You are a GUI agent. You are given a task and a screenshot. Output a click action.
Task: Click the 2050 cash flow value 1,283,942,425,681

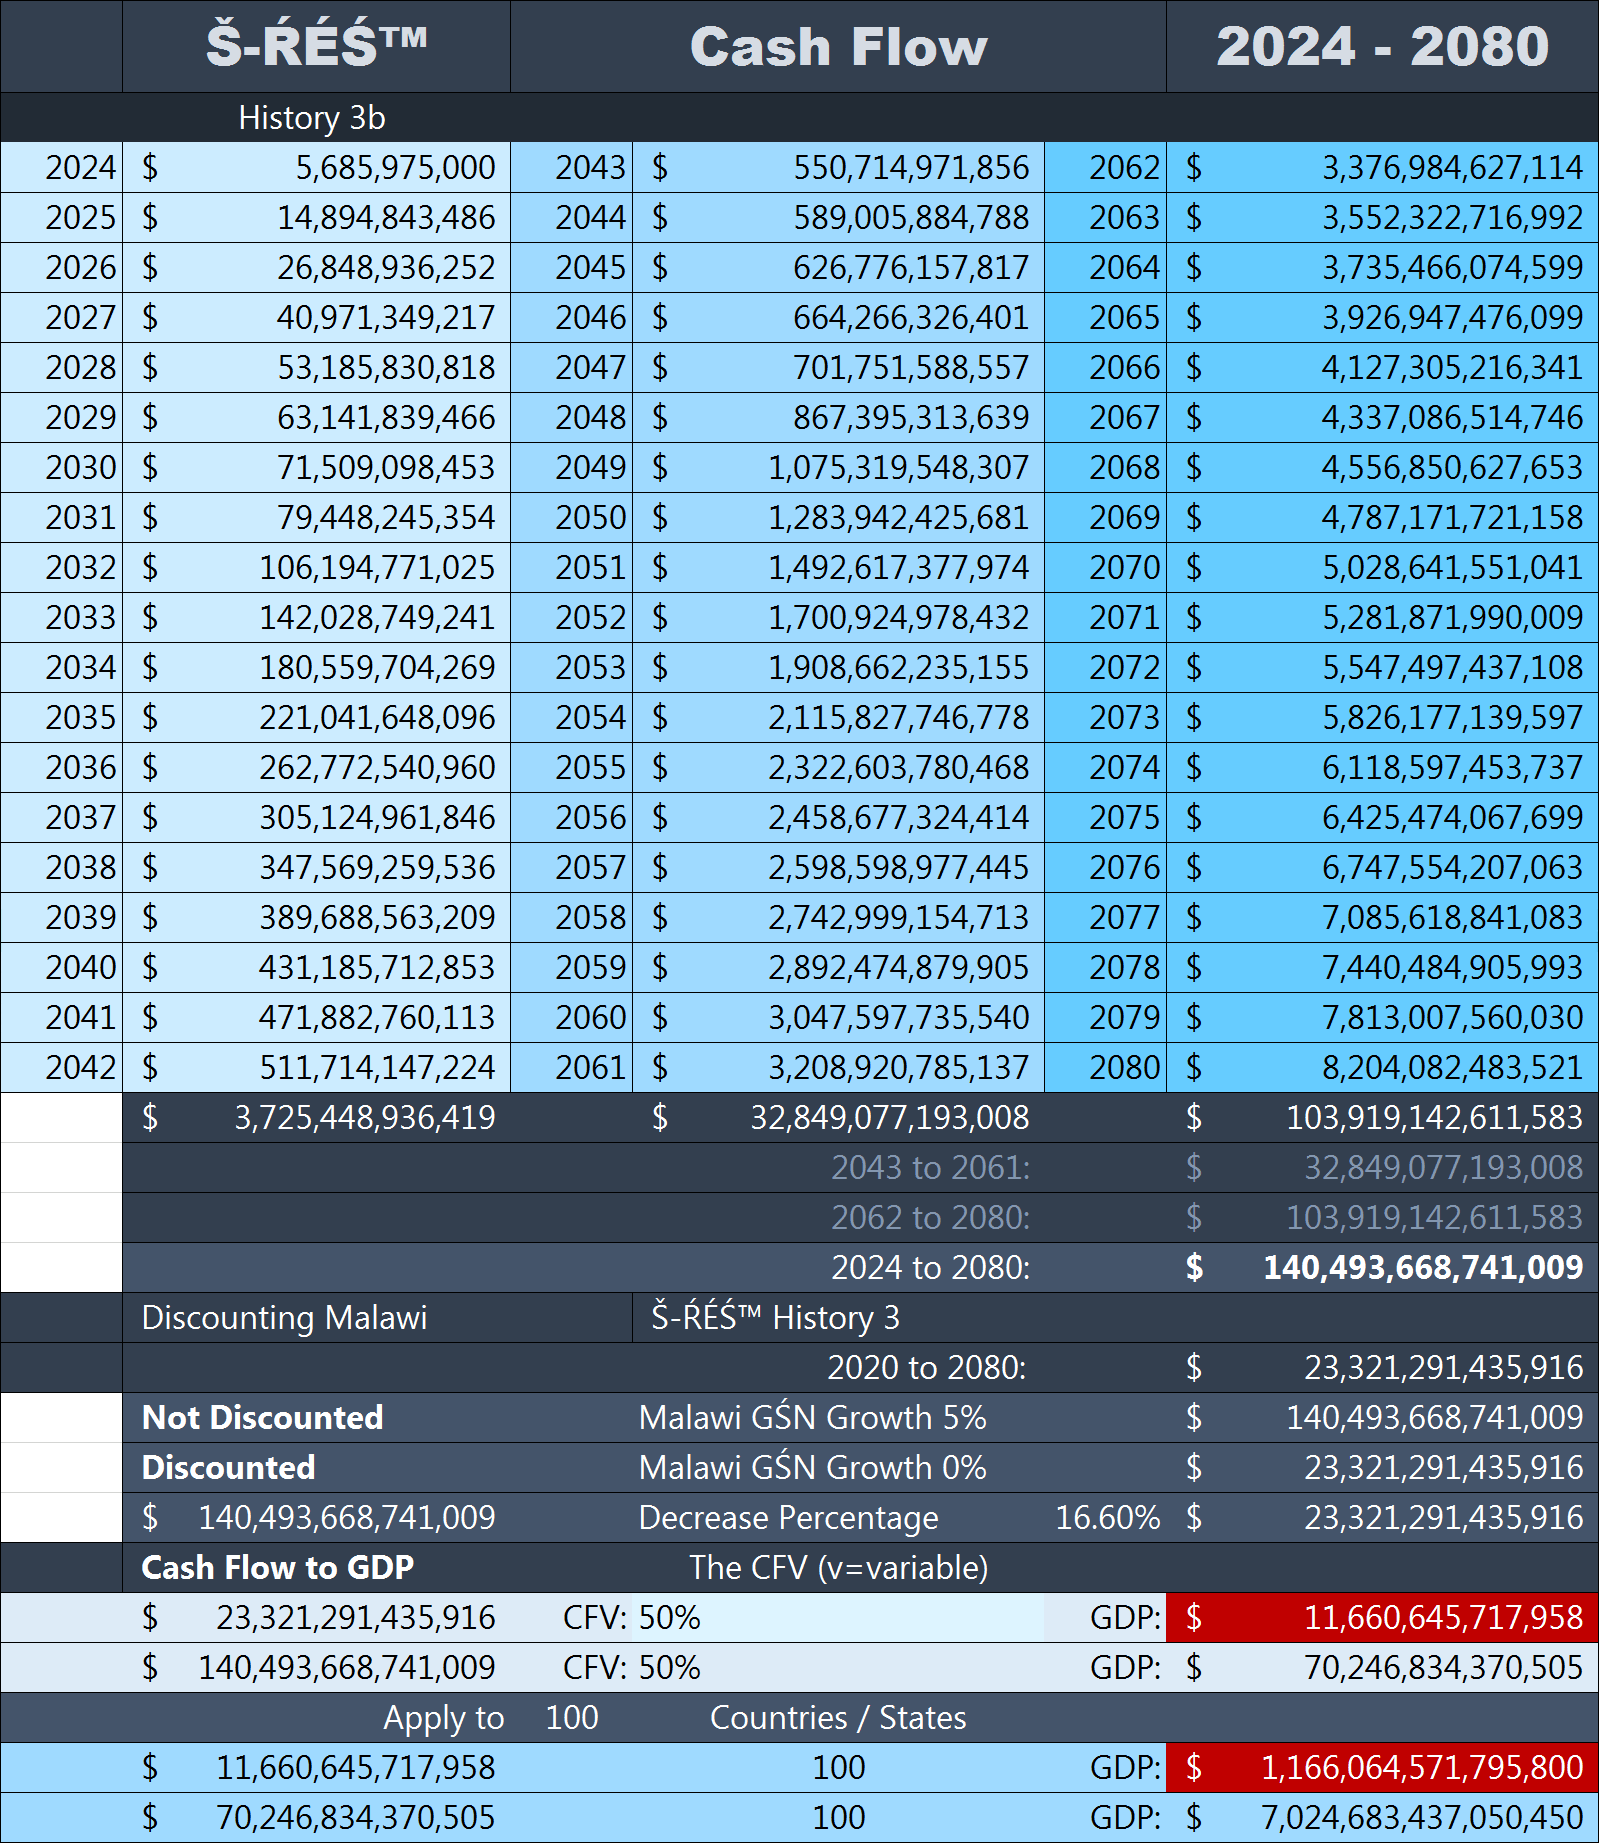pos(897,517)
